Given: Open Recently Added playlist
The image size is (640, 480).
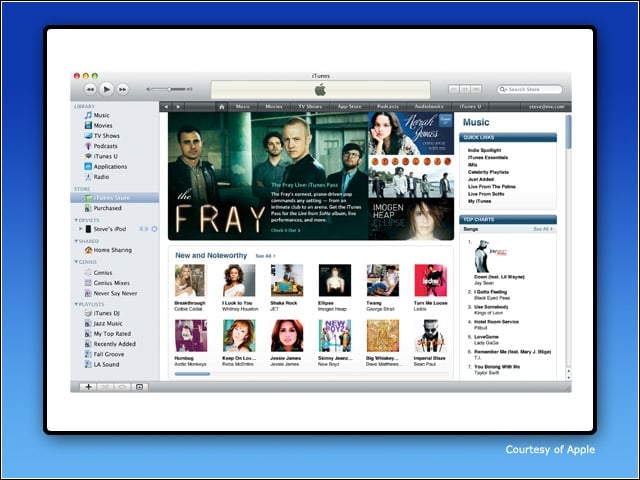Looking at the screenshot, I should coord(110,344).
